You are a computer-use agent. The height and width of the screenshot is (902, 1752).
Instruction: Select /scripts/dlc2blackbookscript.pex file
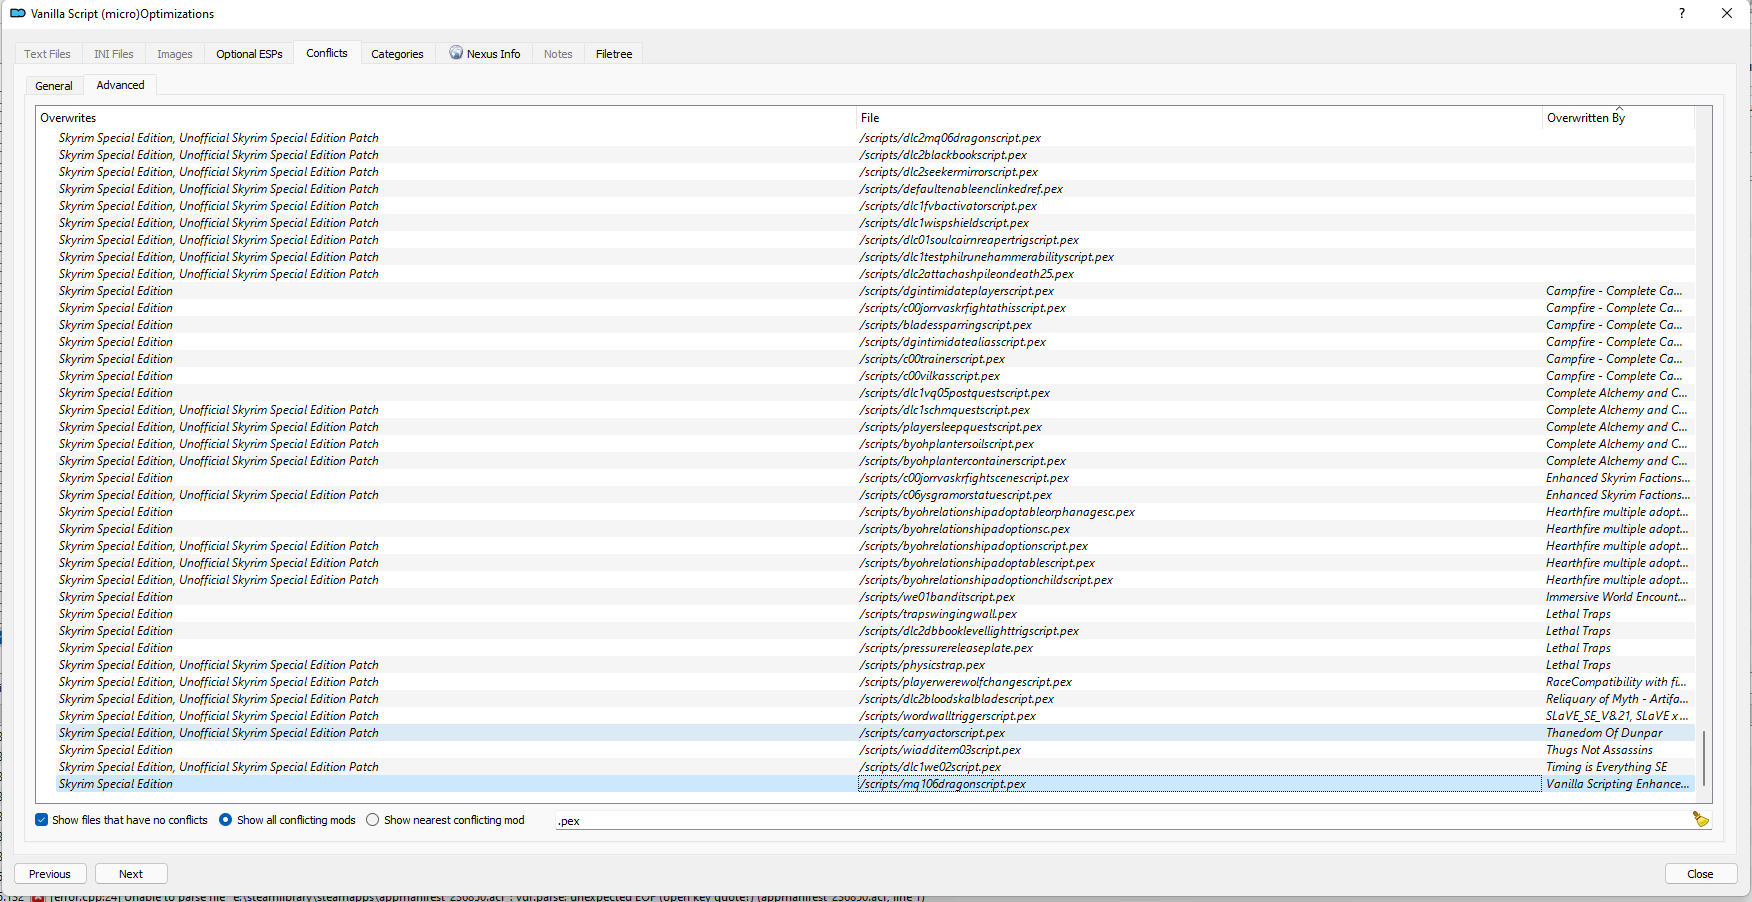click(x=943, y=155)
